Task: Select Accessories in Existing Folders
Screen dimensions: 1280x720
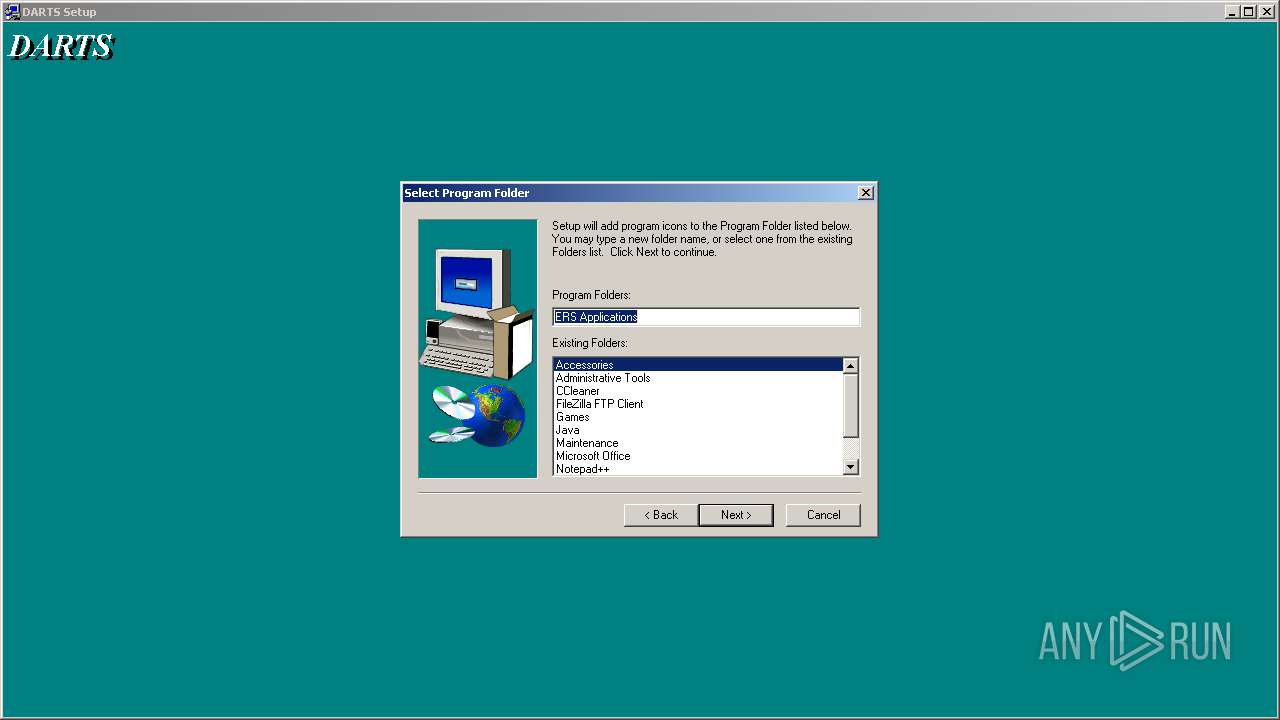Action: [x=698, y=365]
